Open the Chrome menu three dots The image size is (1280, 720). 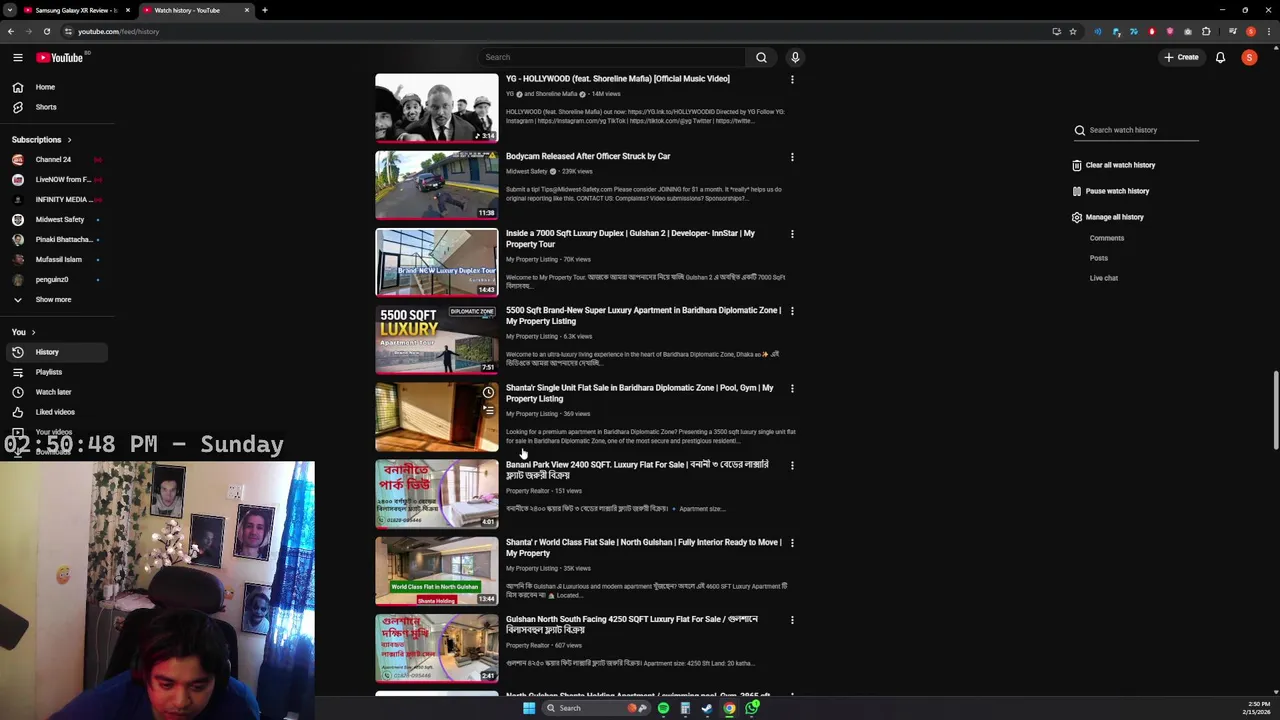[x=1270, y=32]
